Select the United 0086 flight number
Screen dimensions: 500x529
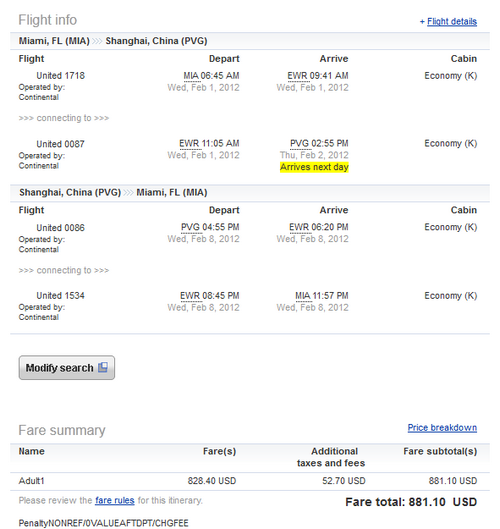[61, 228]
